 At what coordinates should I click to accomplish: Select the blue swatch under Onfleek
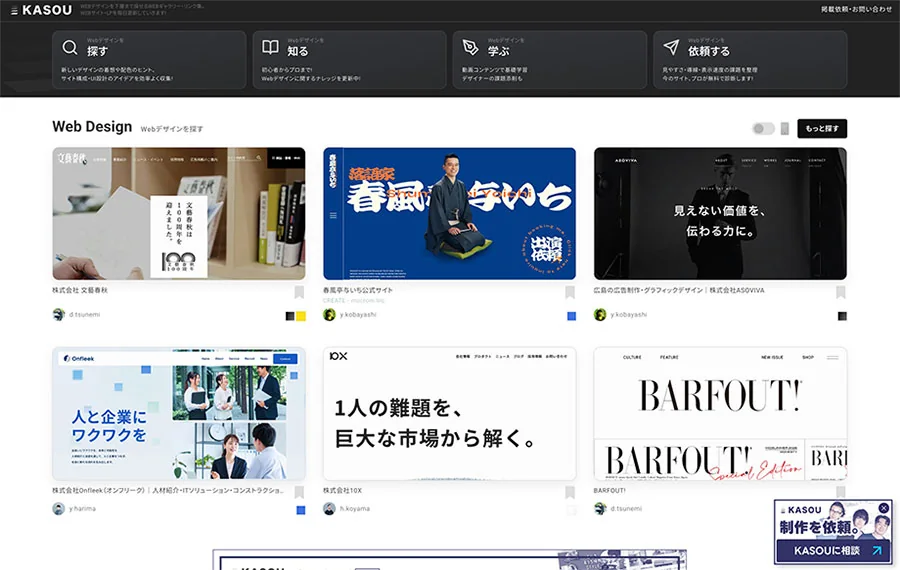point(301,510)
